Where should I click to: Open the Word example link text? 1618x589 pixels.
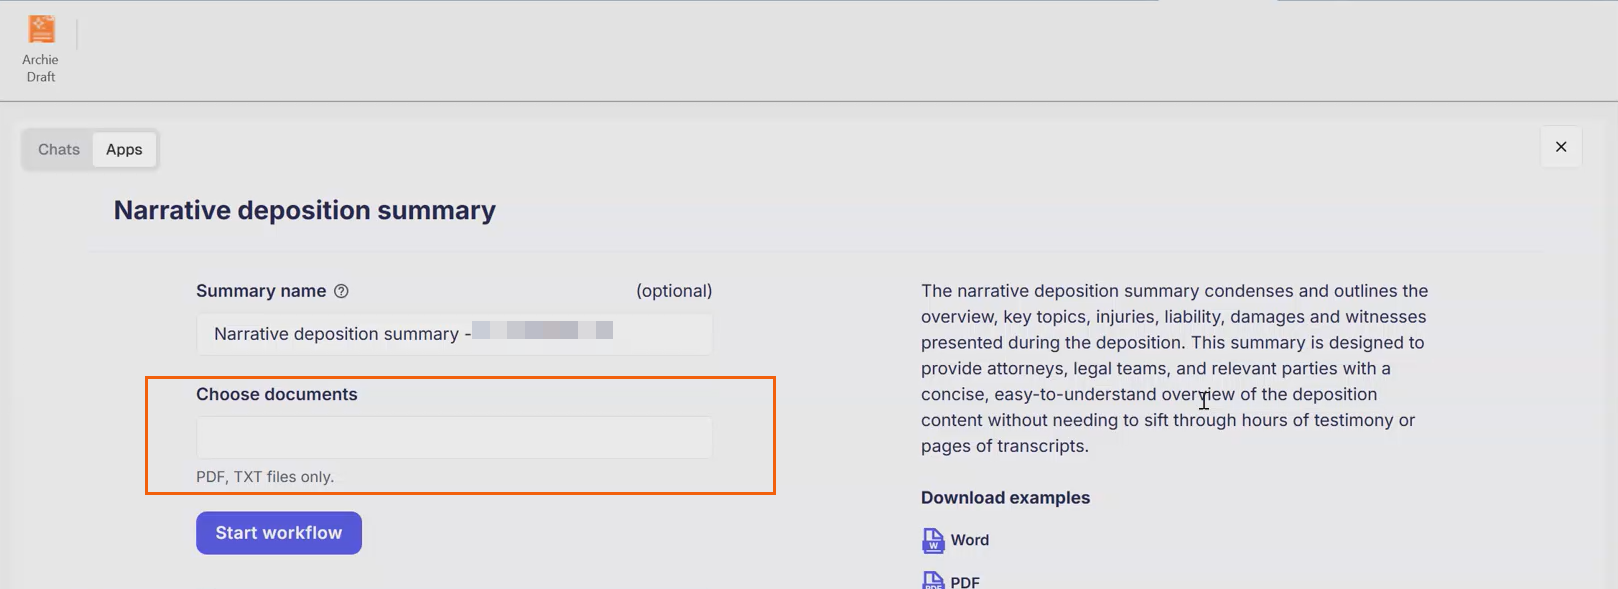[969, 540]
